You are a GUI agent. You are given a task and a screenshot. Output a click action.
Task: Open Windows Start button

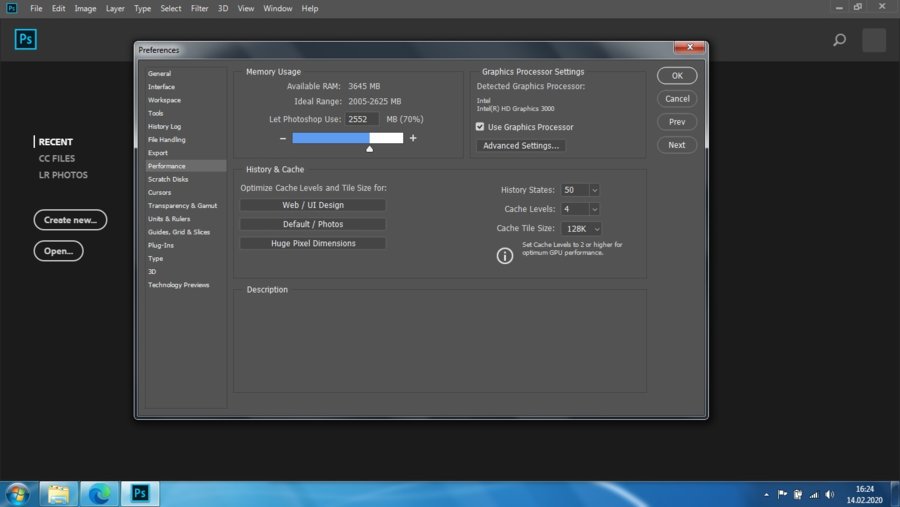18,494
